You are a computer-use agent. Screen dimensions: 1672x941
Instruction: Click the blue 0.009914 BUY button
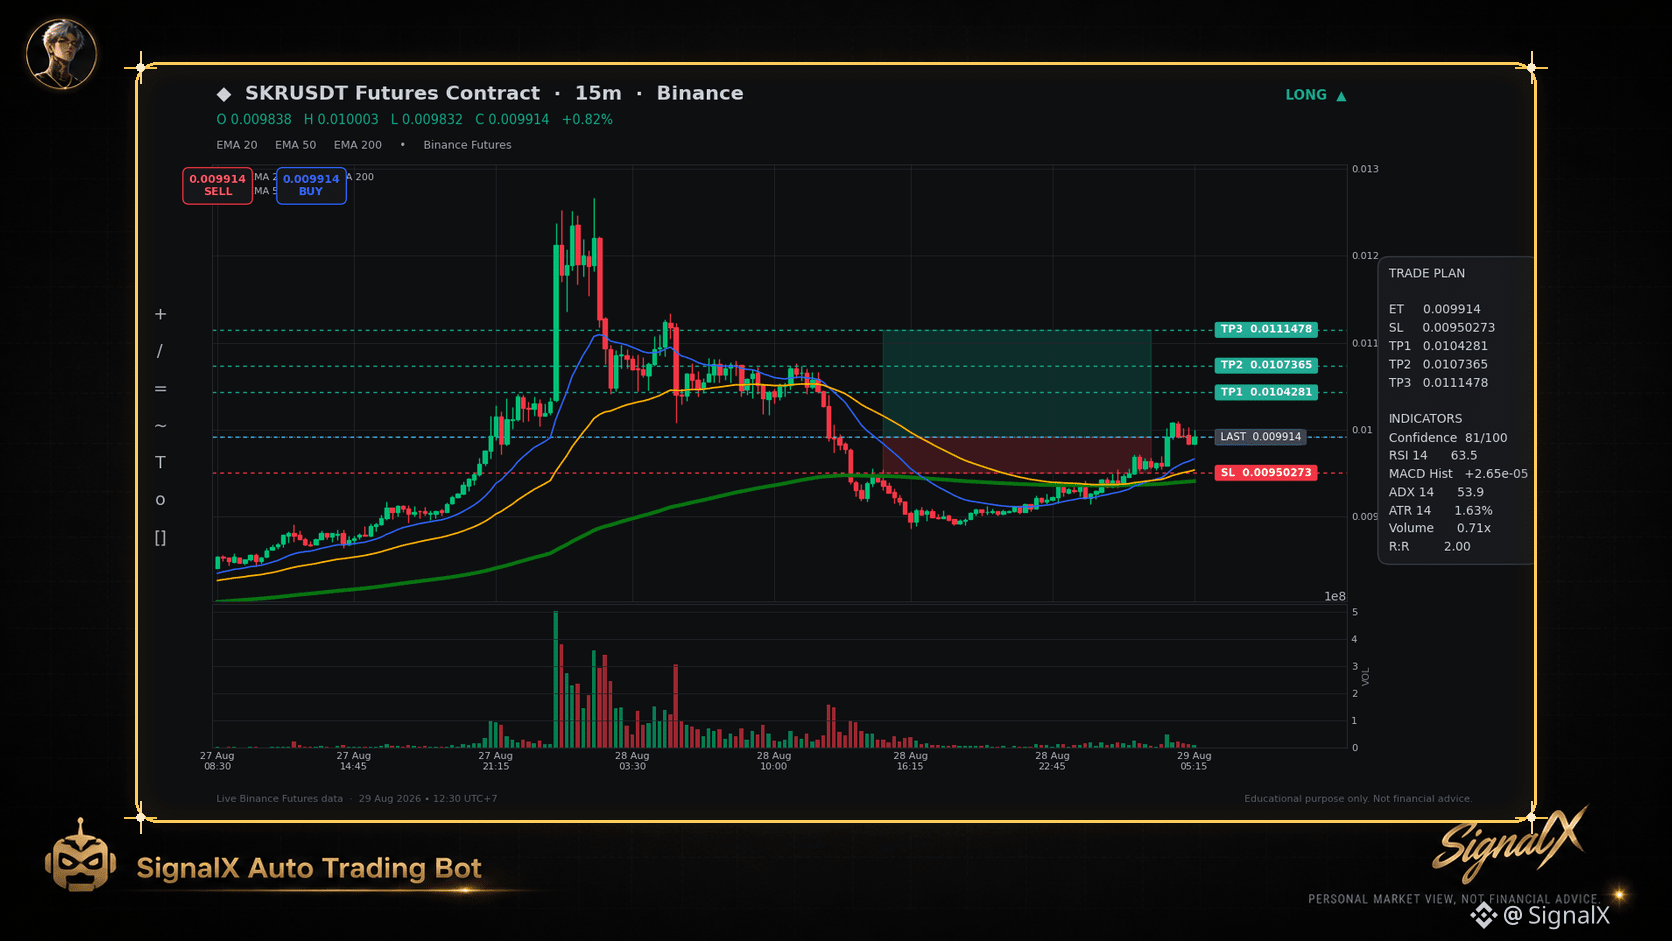click(311, 185)
